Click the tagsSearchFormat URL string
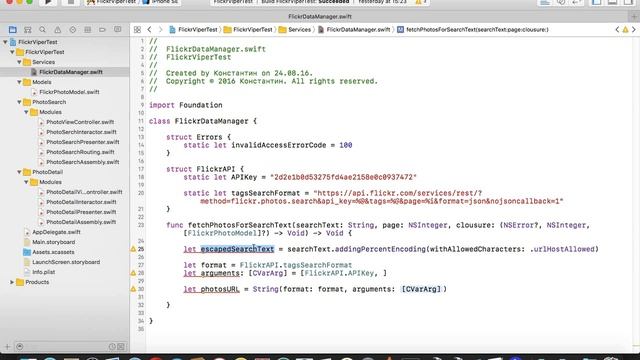 (382, 197)
